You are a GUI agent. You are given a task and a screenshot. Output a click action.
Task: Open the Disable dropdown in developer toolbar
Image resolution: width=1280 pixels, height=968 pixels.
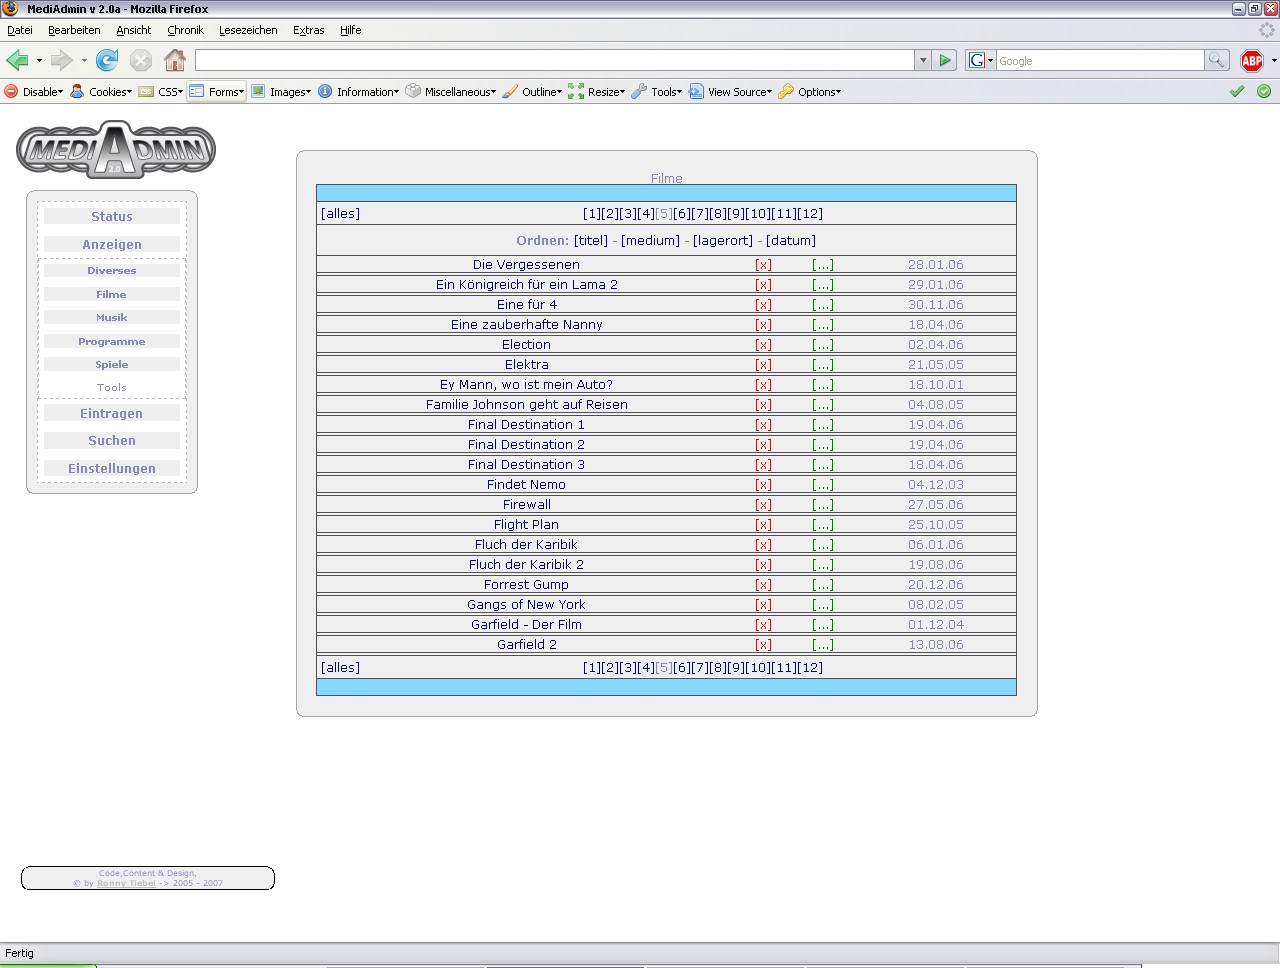tap(41, 92)
